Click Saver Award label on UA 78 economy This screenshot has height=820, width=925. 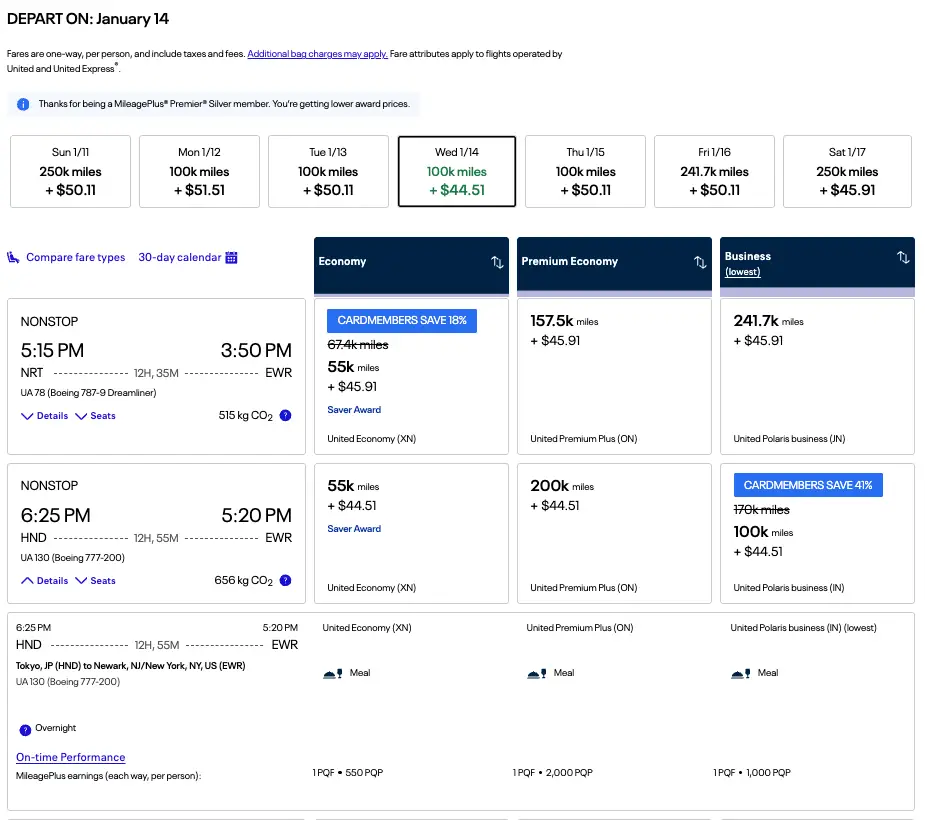click(x=354, y=410)
